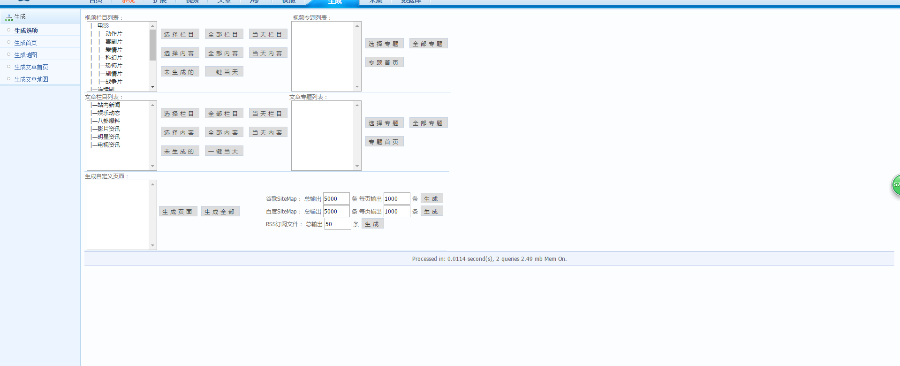Focus the Google SiteMap total output field
The height and width of the screenshot is (366, 900).
click(x=336, y=198)
